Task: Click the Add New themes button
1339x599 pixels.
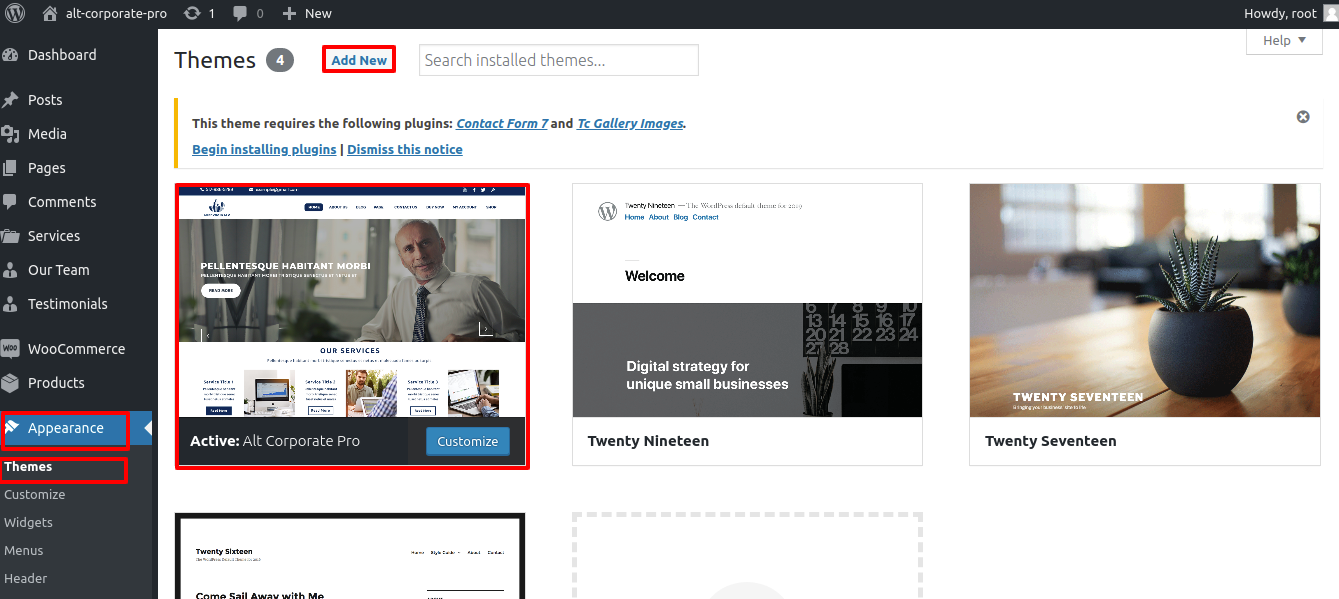Action: click(359, 60)
